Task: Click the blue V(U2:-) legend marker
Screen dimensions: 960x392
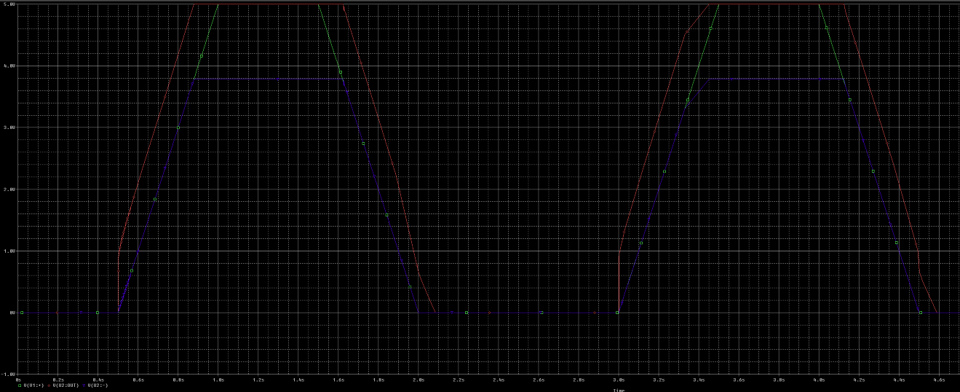Action: point(84,385)
